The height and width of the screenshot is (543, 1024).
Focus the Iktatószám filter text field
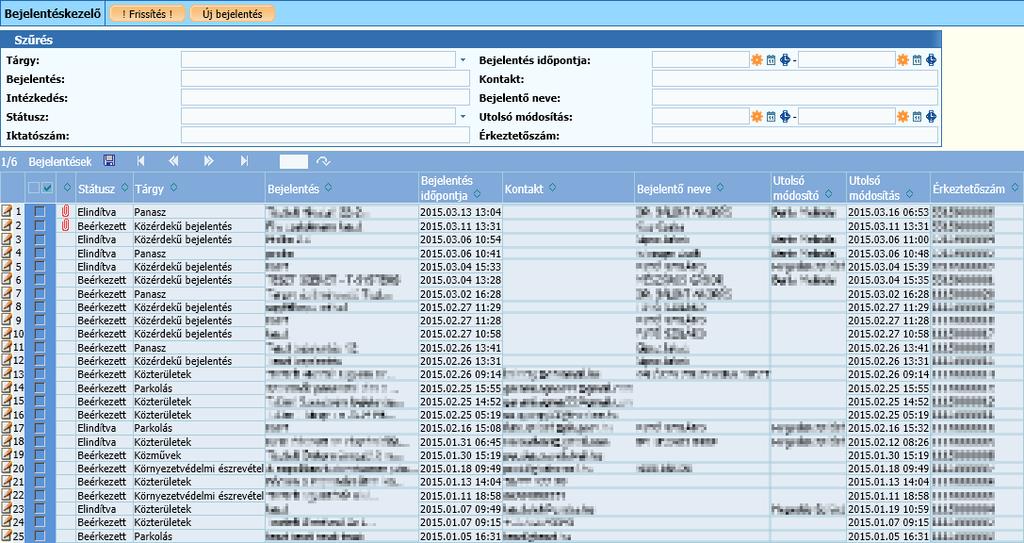point(325,136)
